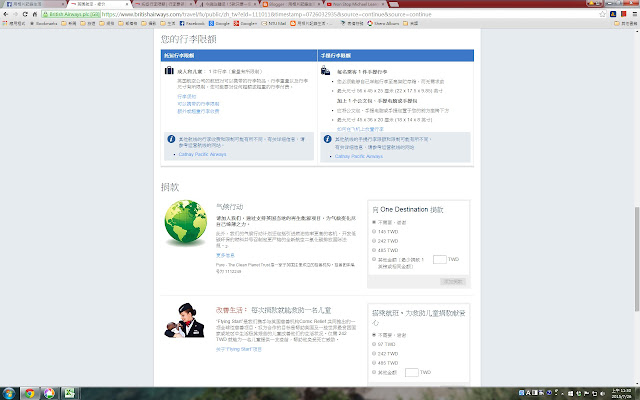Open the about Flying Start project link
Screen dimensions: 640x400
(239, 349)
